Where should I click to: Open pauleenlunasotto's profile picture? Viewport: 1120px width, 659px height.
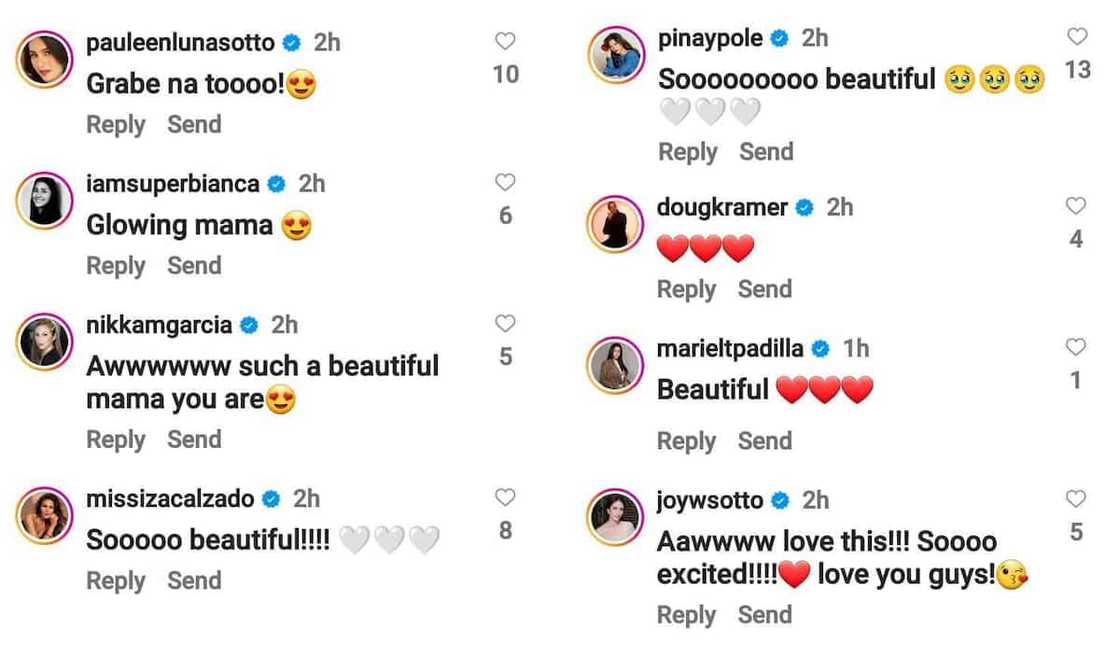point(44,59)
